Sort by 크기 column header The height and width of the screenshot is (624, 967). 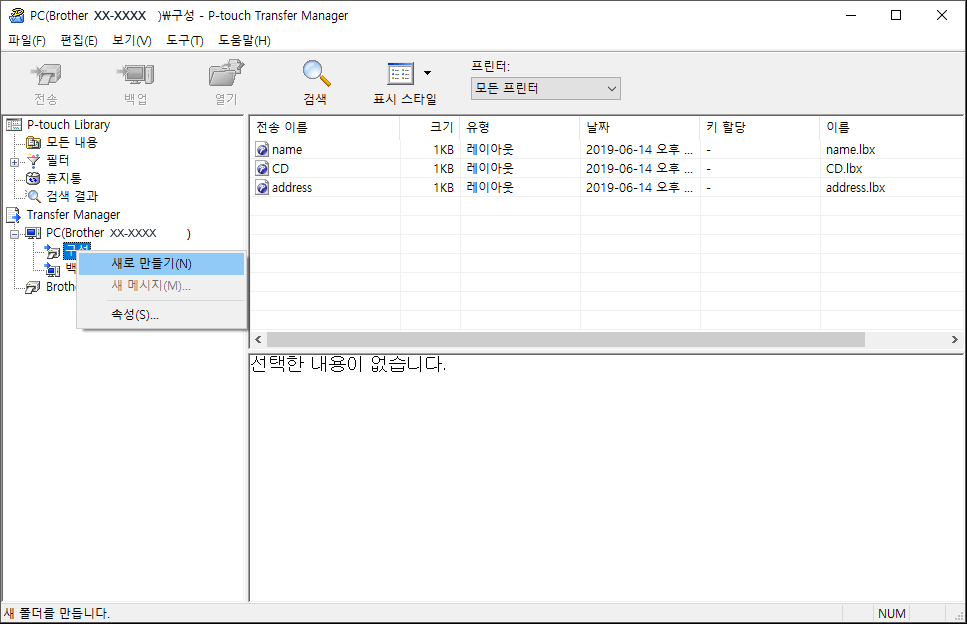(x=430, y=127)
